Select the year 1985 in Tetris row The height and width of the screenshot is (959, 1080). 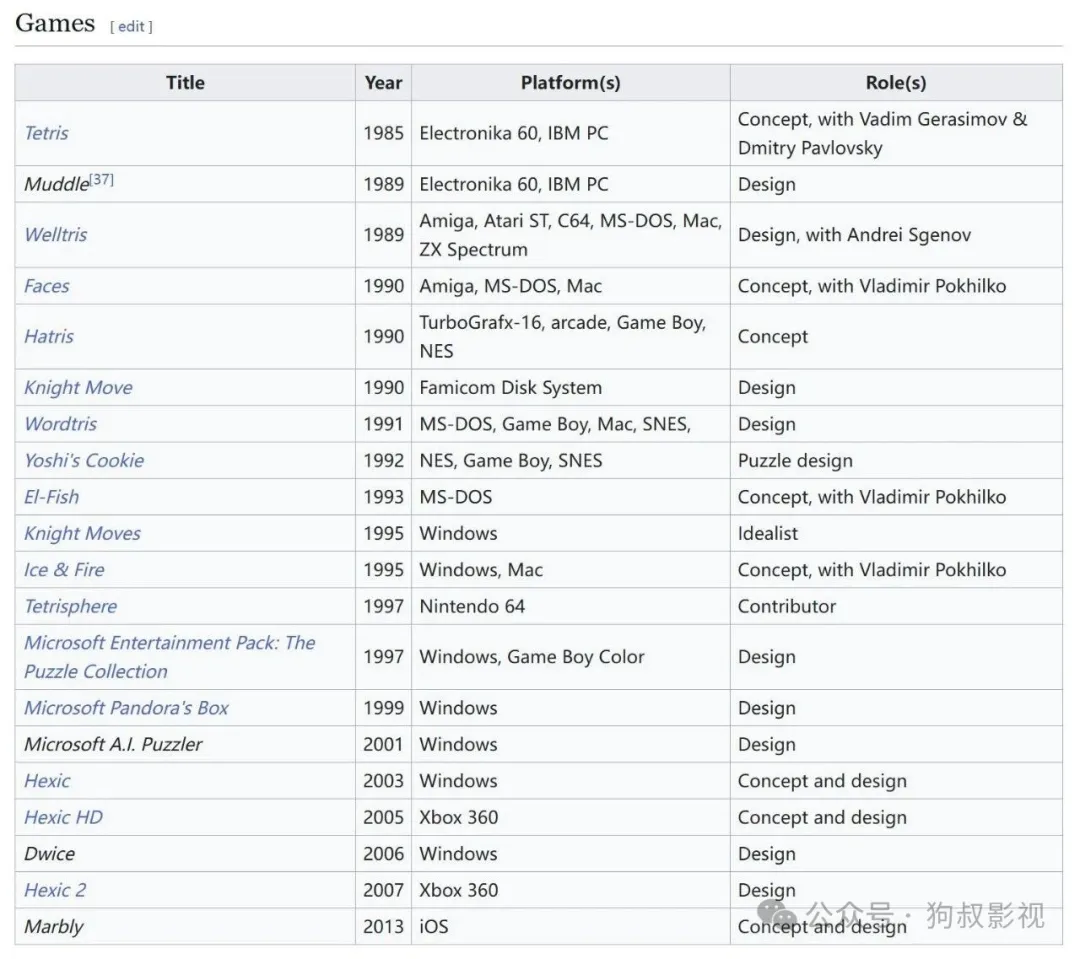pos(384,133)
